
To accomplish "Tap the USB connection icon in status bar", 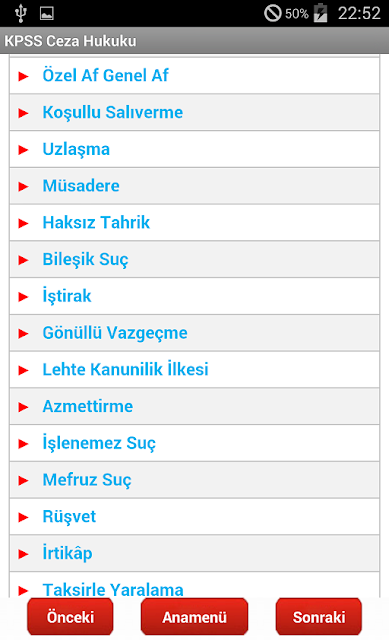I will click(20, 13).
